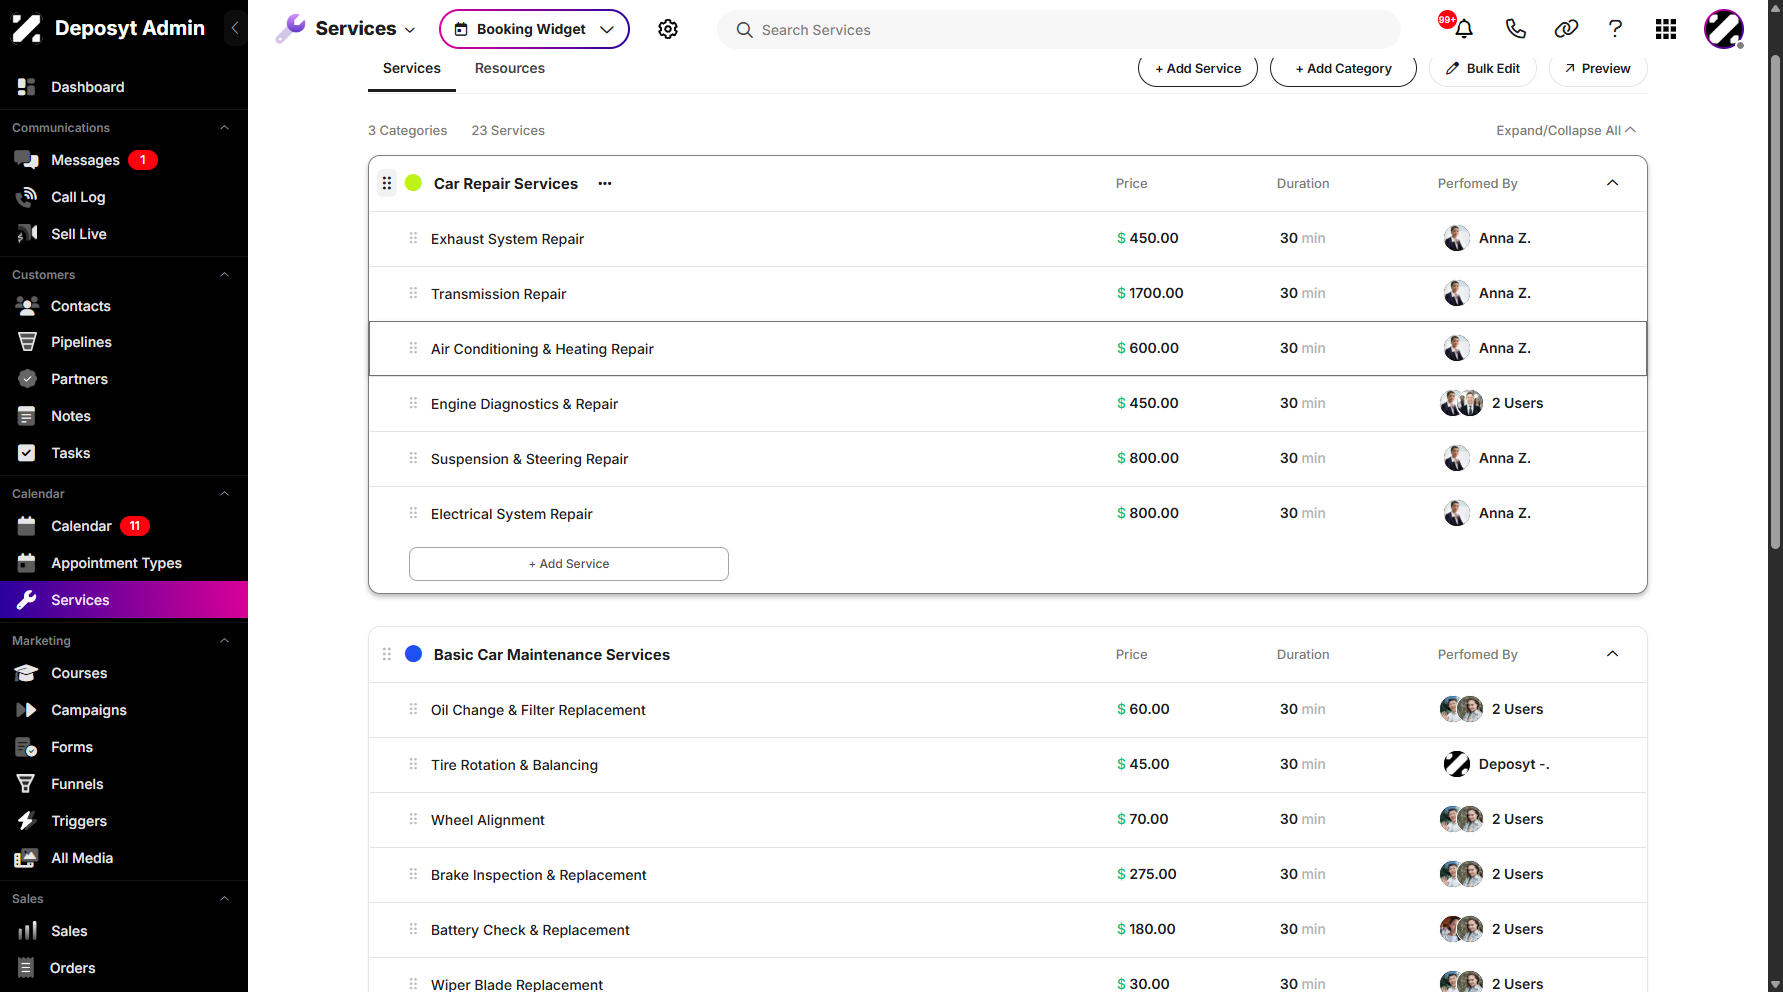Open Wheel Alignment service row
This screenshot has height=992, width=1783.
coord(1008,820)
